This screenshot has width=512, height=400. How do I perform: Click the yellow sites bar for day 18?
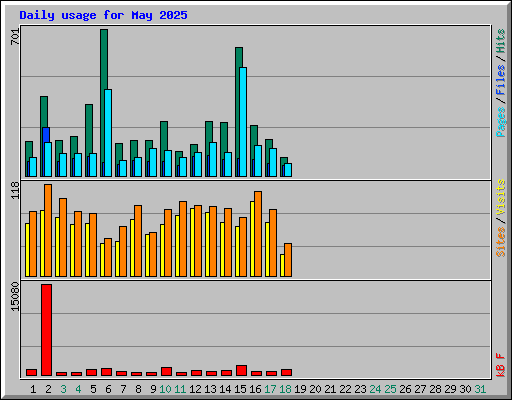pyautogui.click(x=282, y=265)
